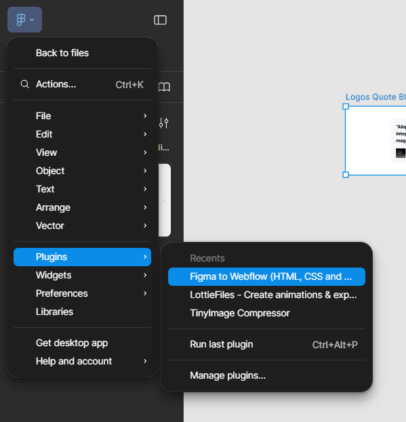Viewport: 406px width, 422px height.
Task: Open the Preferences submenu
Action: click(82, 294)
